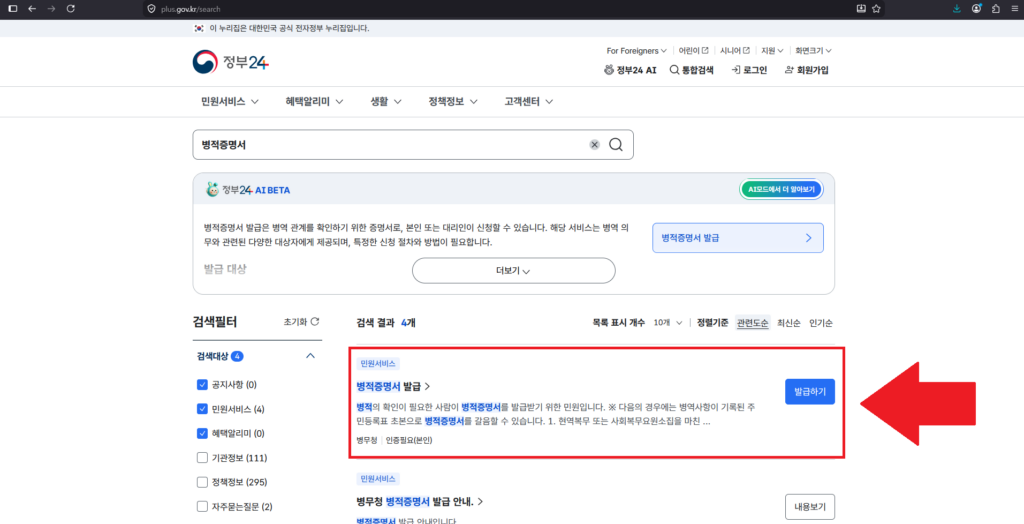Click the 병무청 agency label
This screenshot has width=1024, height=524.
[x=368, y=440]
